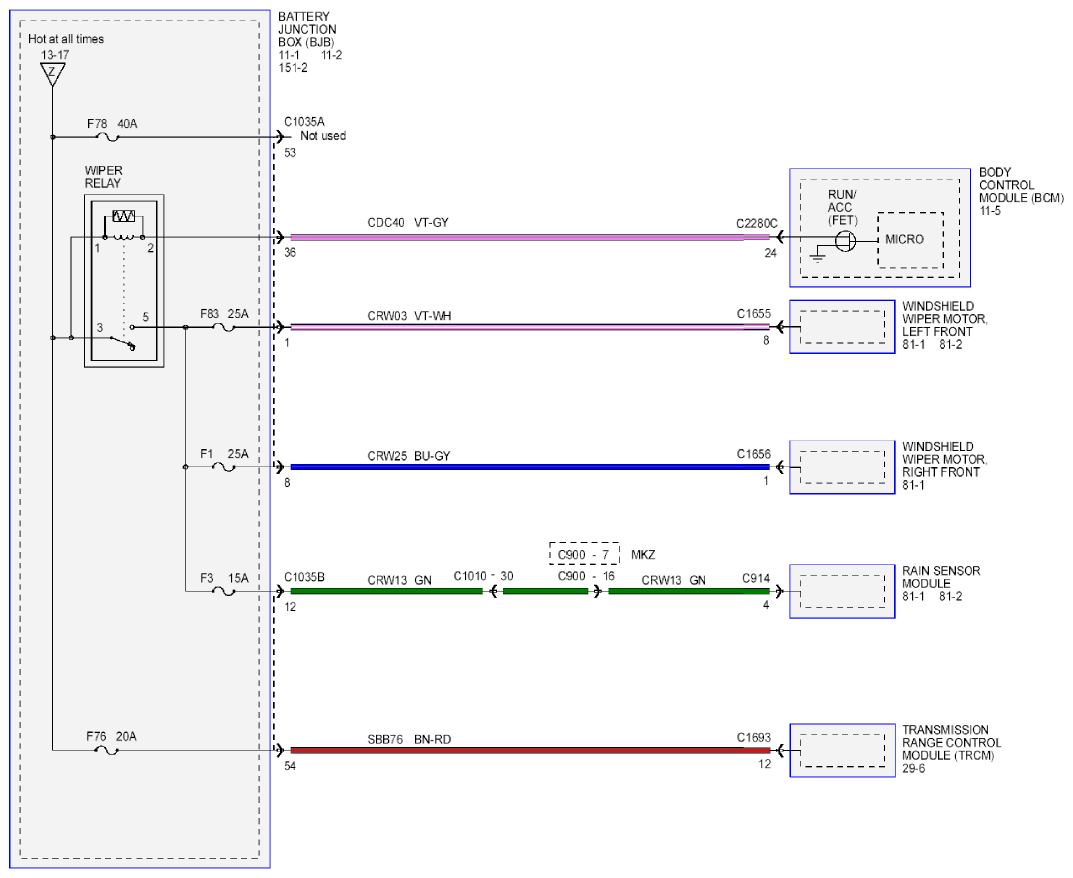The width and height of the screenshot is (1073, 878).
Task: Click the F78 40A fuse symbol
Action: click(109, 138)
